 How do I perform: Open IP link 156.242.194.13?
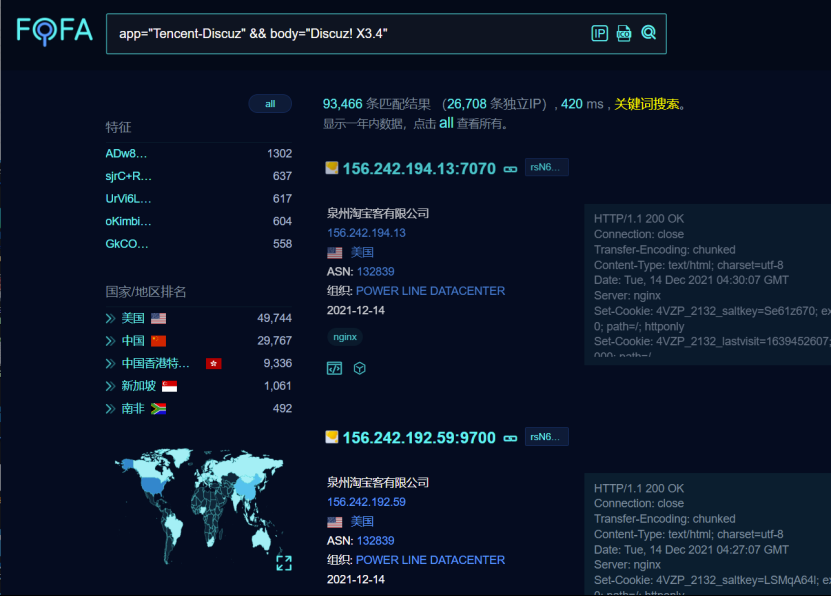tap(366, 233)
